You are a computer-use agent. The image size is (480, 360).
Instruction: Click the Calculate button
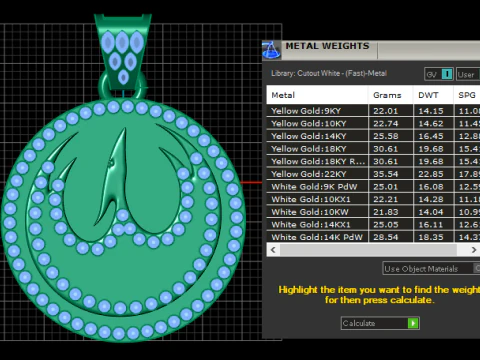click(x=380, y=323)
